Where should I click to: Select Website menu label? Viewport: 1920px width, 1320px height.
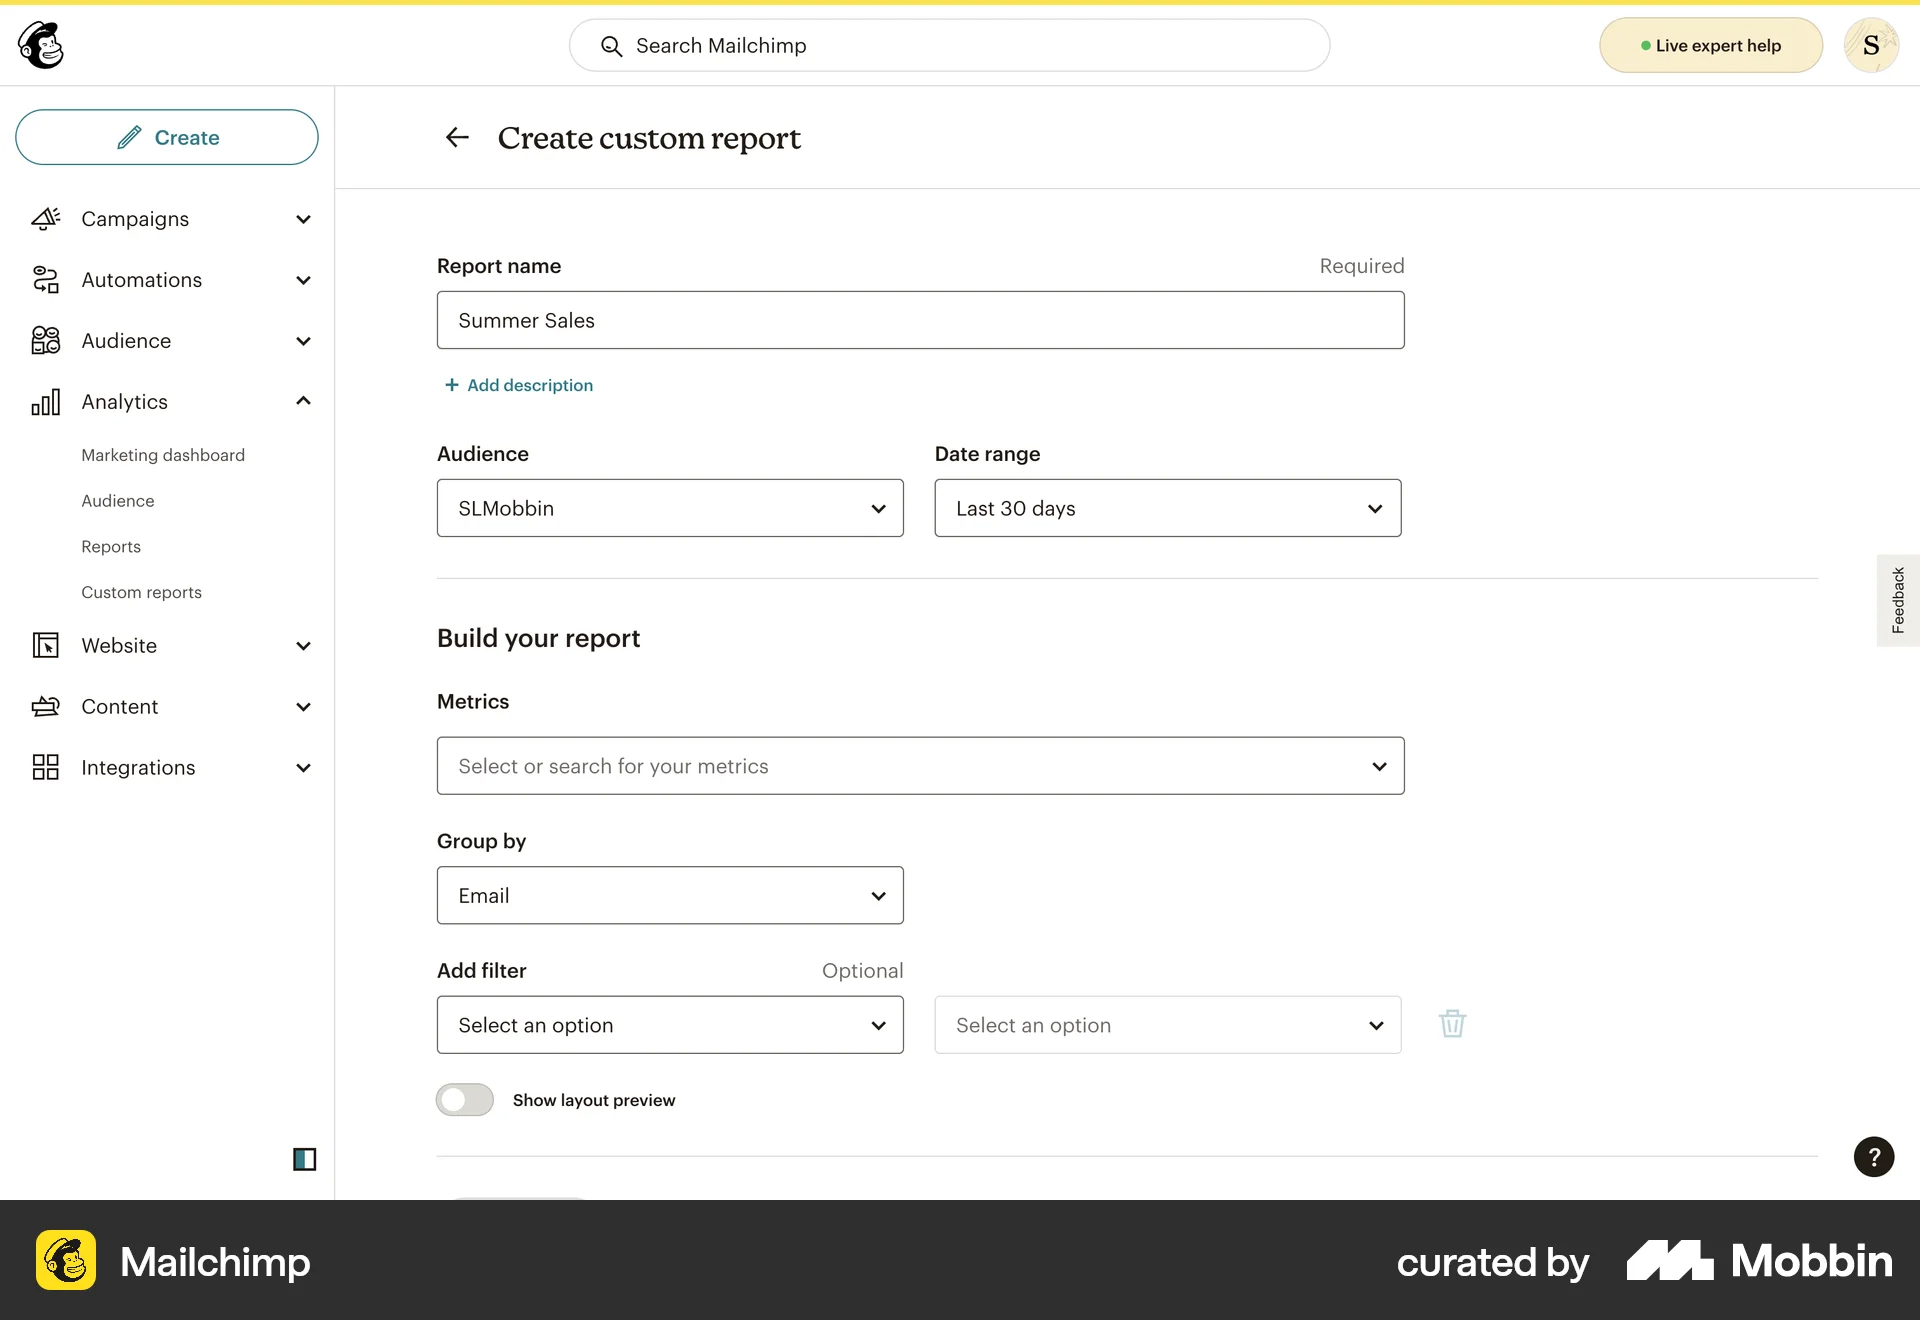[x=119, y=646]
